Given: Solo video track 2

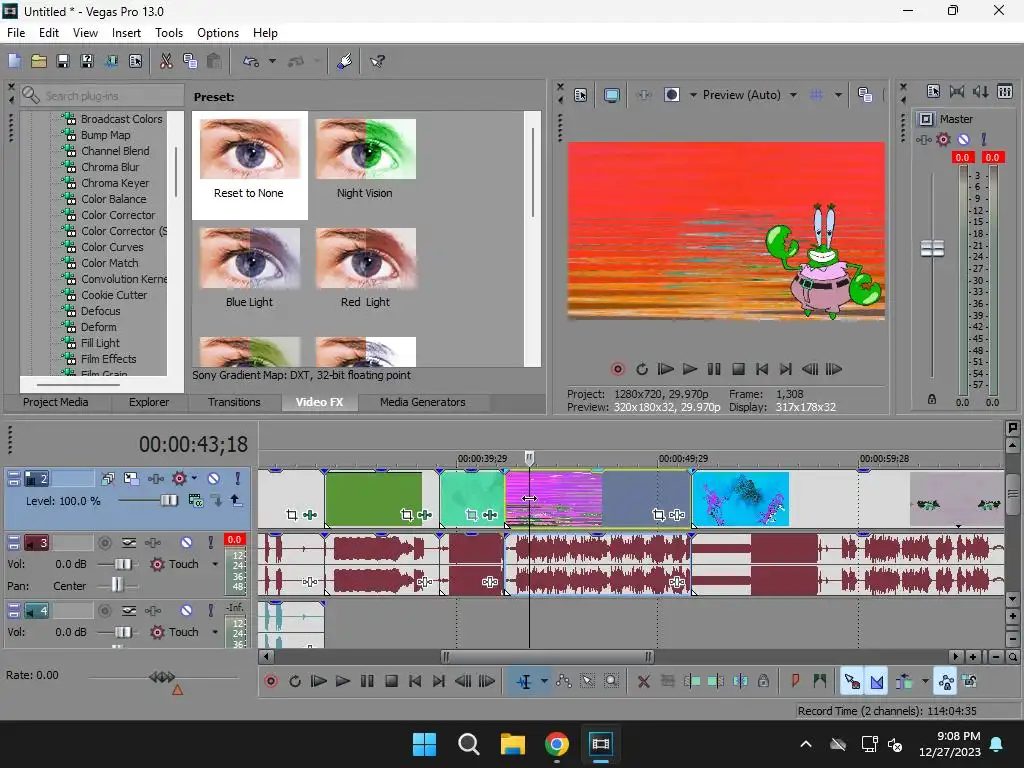Looking at the screenshot, I should (238, 479).
